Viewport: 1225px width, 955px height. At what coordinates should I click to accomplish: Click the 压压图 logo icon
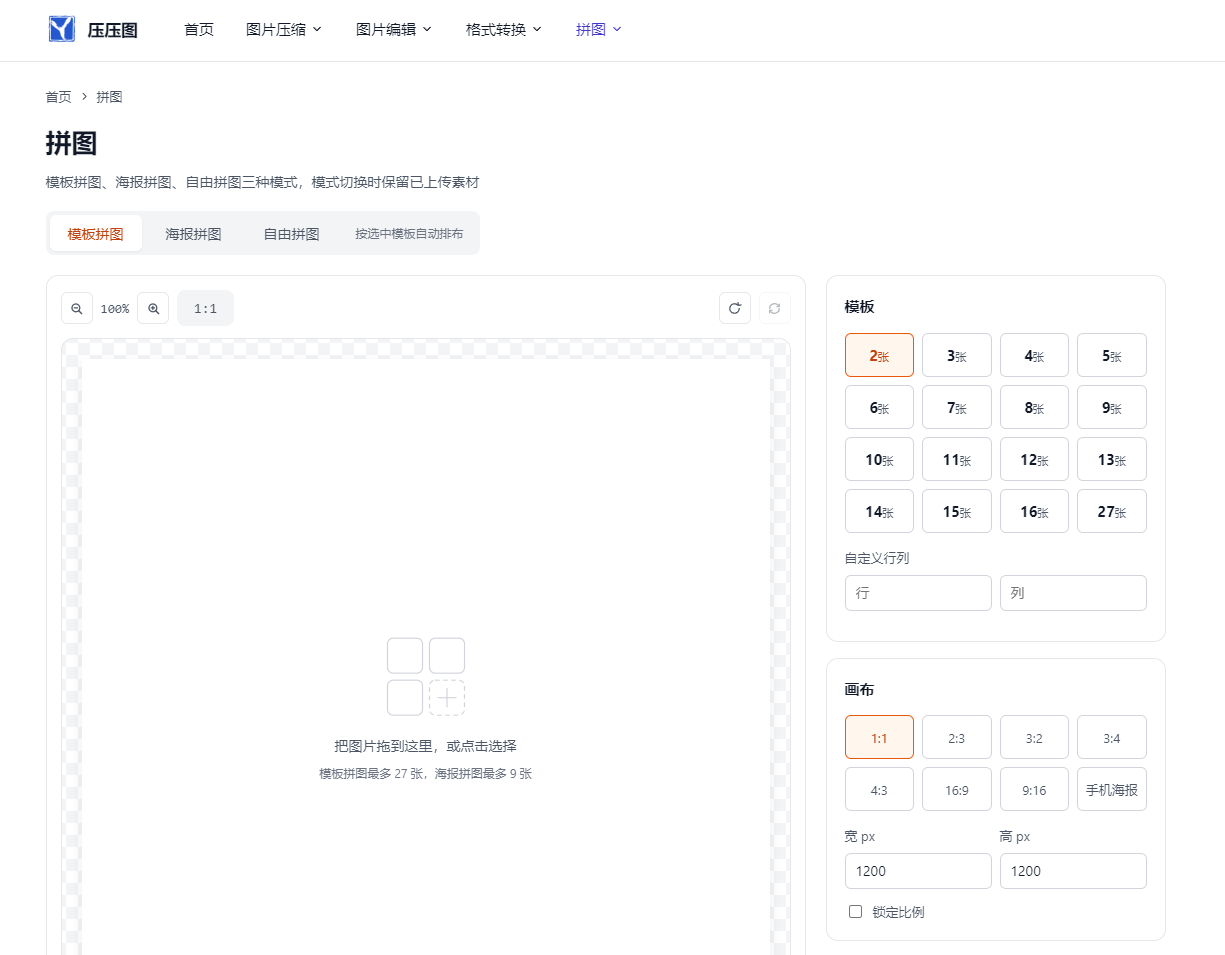62,29
